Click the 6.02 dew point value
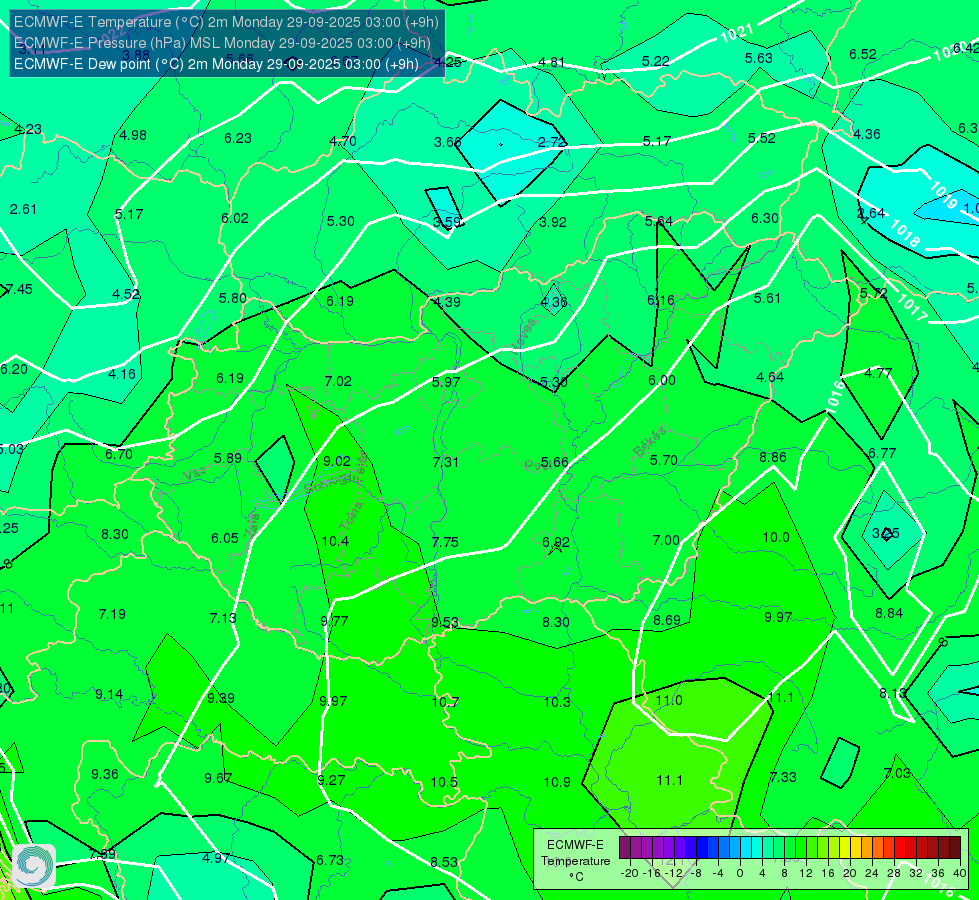Image resolution: width=979 pixels, height=900 pixels. click(x=235, y=218)
